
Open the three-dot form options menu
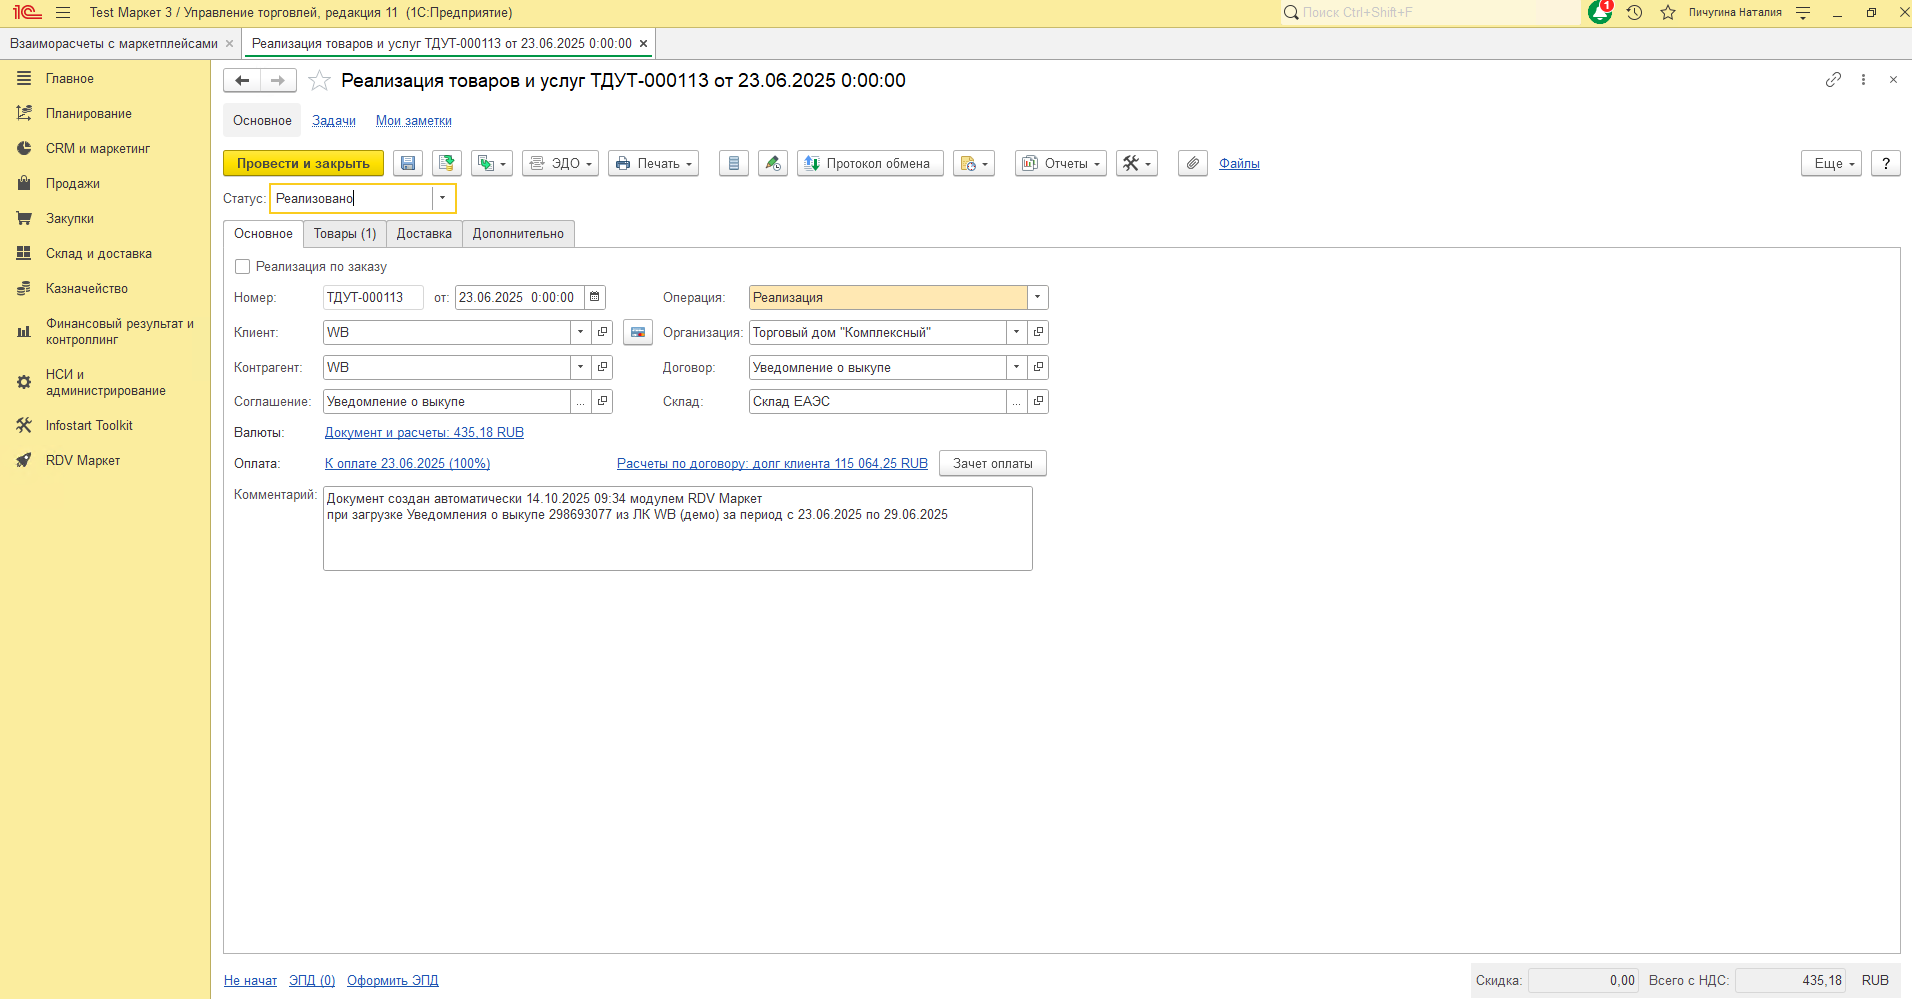[1863, 80]
